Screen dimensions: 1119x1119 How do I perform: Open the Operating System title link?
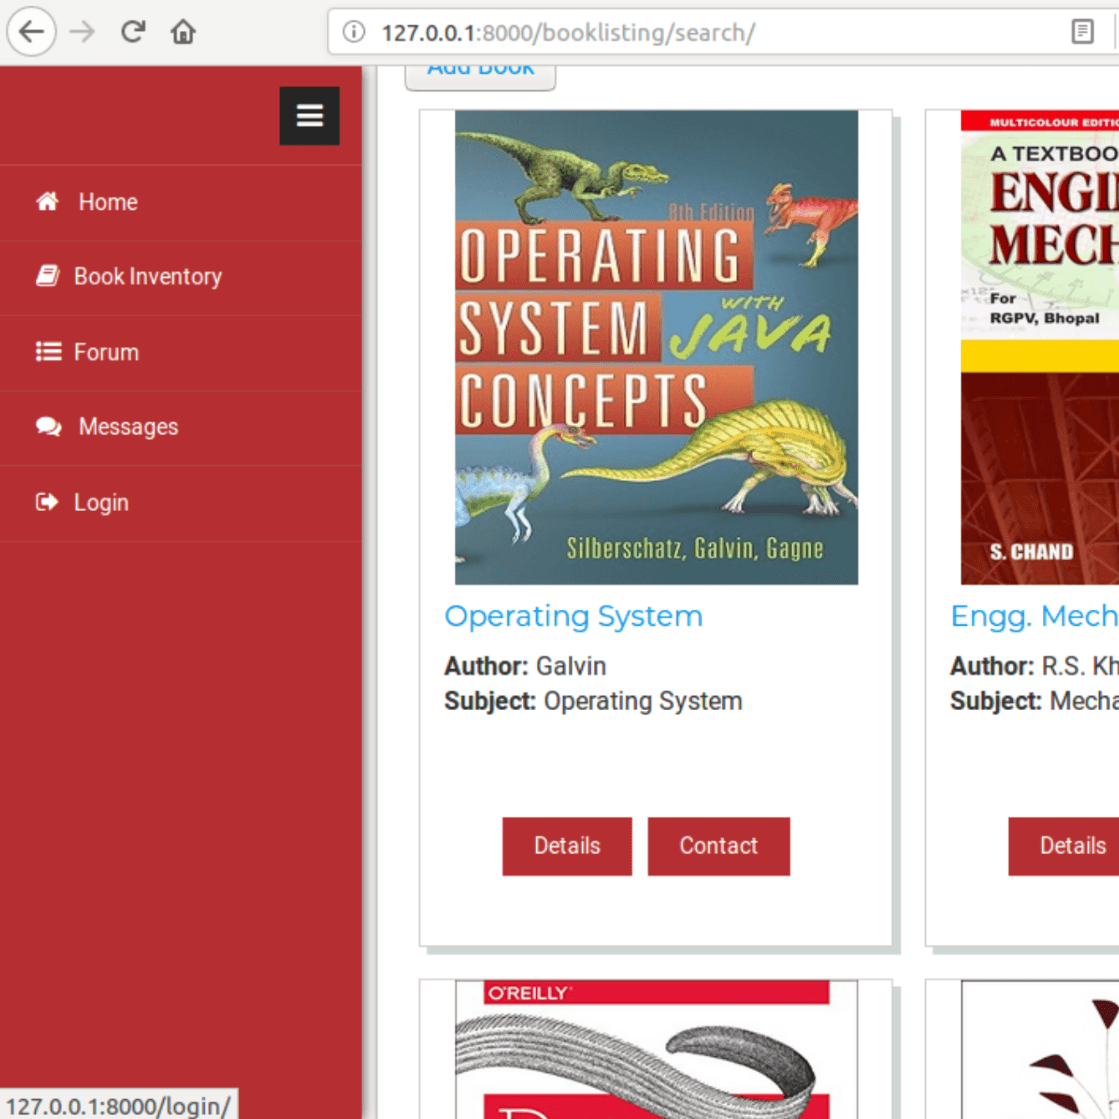pyautogui.click(x=573, y=616)
